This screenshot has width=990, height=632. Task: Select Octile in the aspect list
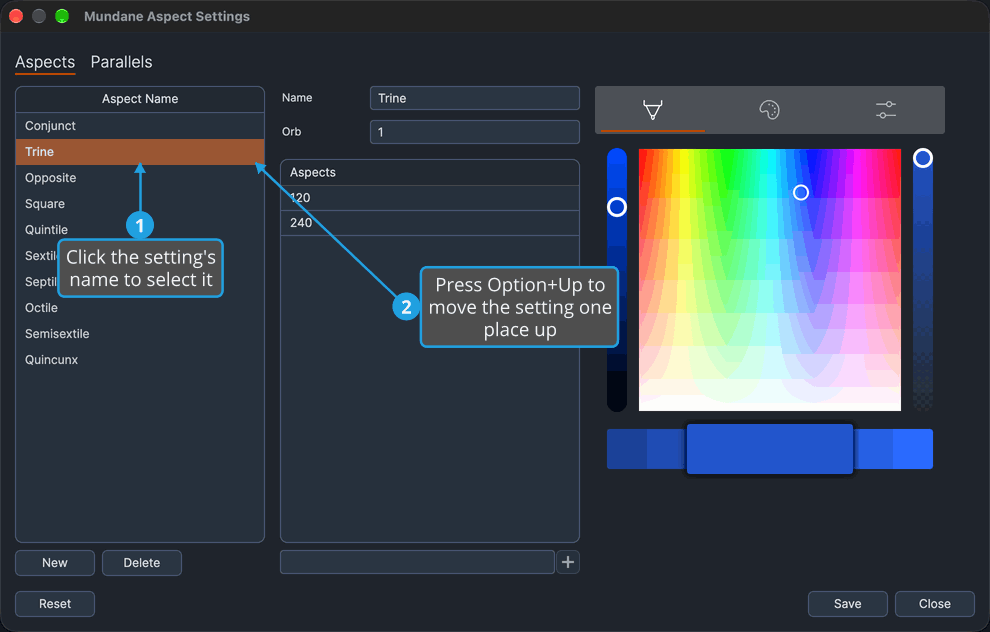(x=140, y=307)
